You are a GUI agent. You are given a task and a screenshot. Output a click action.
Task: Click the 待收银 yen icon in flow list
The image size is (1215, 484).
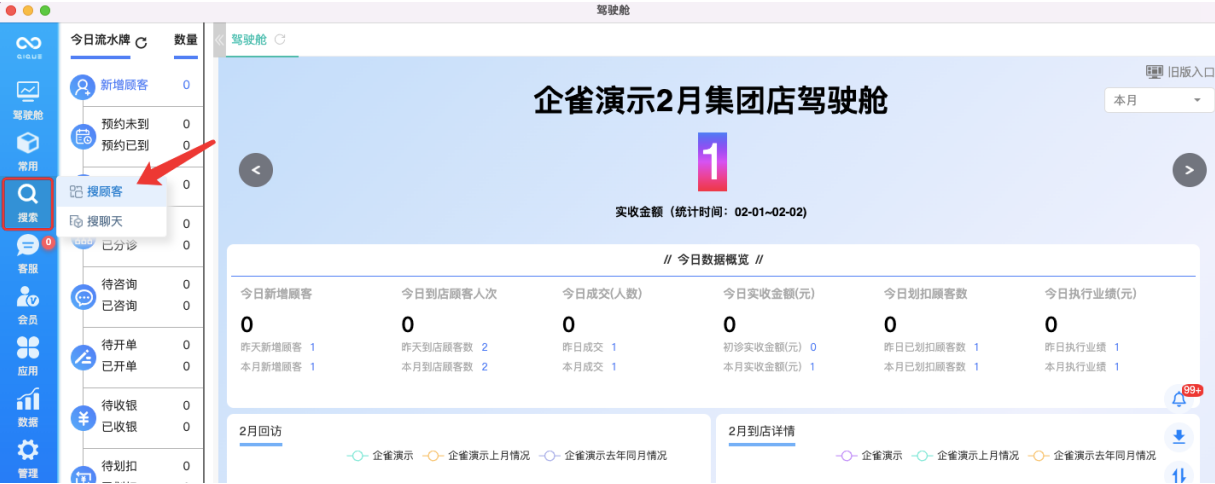point(83,417)
